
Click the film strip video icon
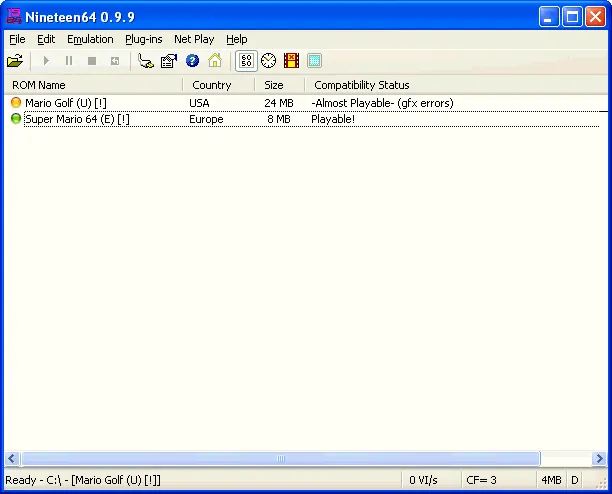tap(291, 61)
